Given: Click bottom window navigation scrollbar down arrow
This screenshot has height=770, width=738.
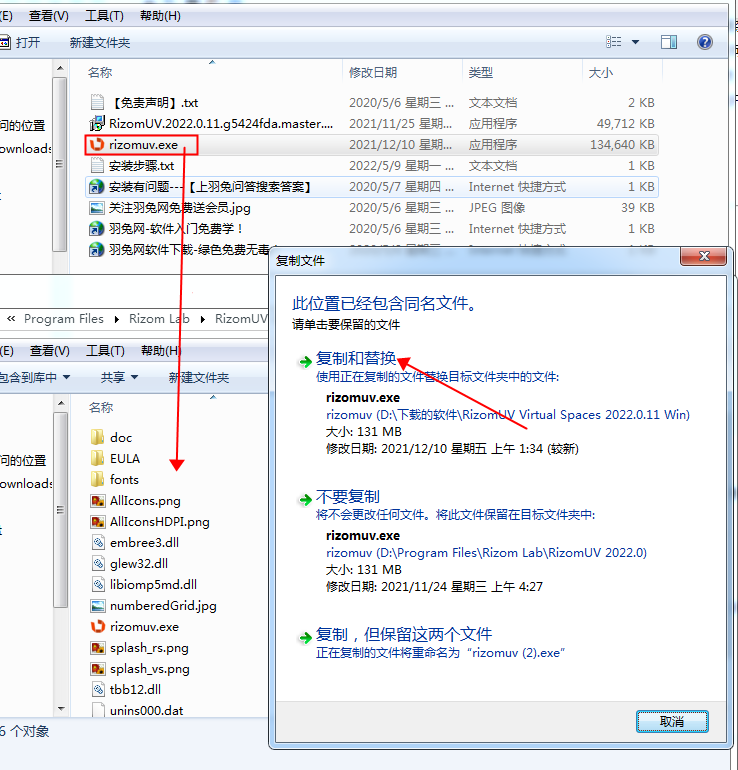Looking at the screenshot, I should pyautogui.click(x=61, y=709).
